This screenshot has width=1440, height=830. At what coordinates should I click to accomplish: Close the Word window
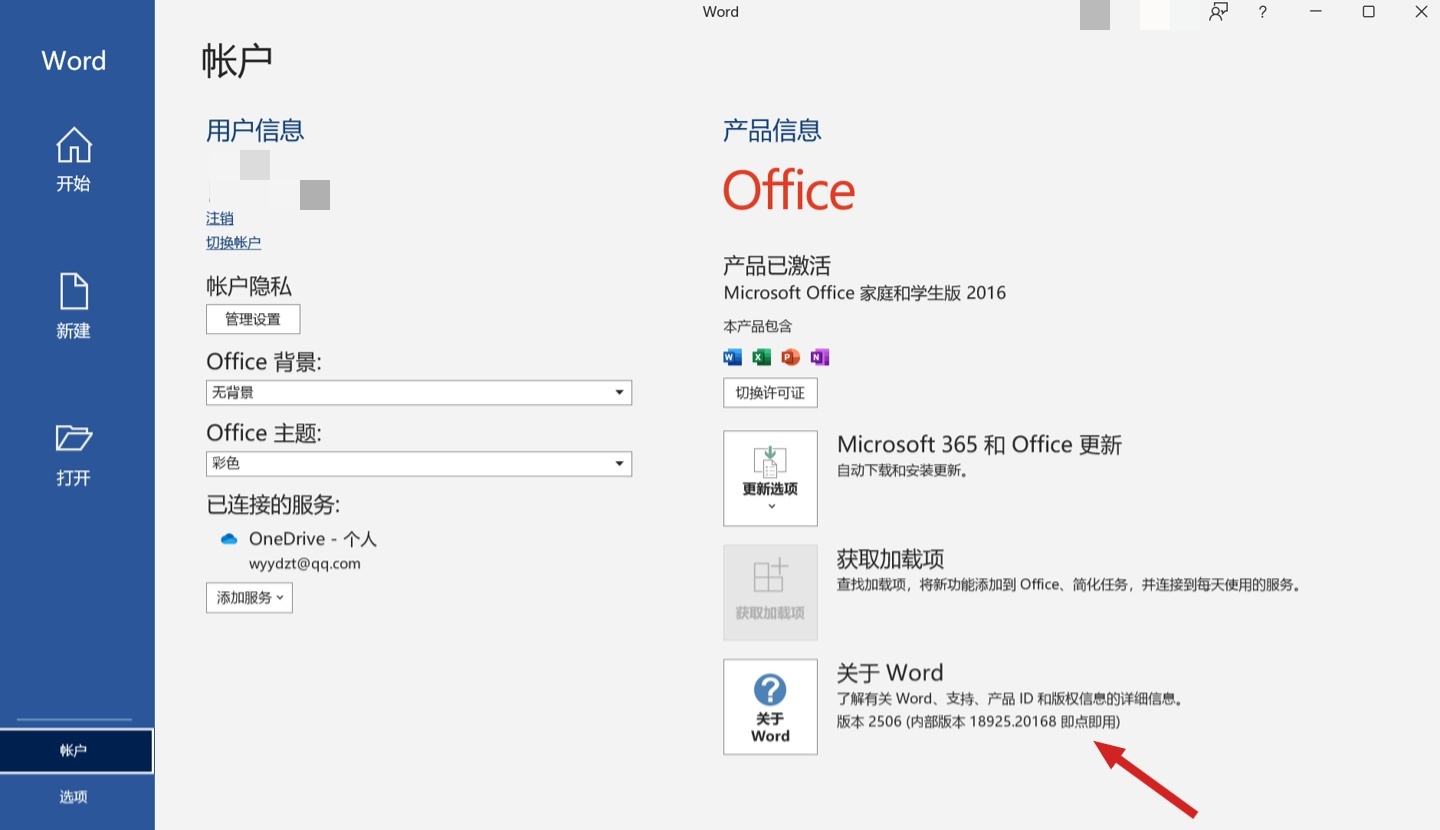(1421, 12)
